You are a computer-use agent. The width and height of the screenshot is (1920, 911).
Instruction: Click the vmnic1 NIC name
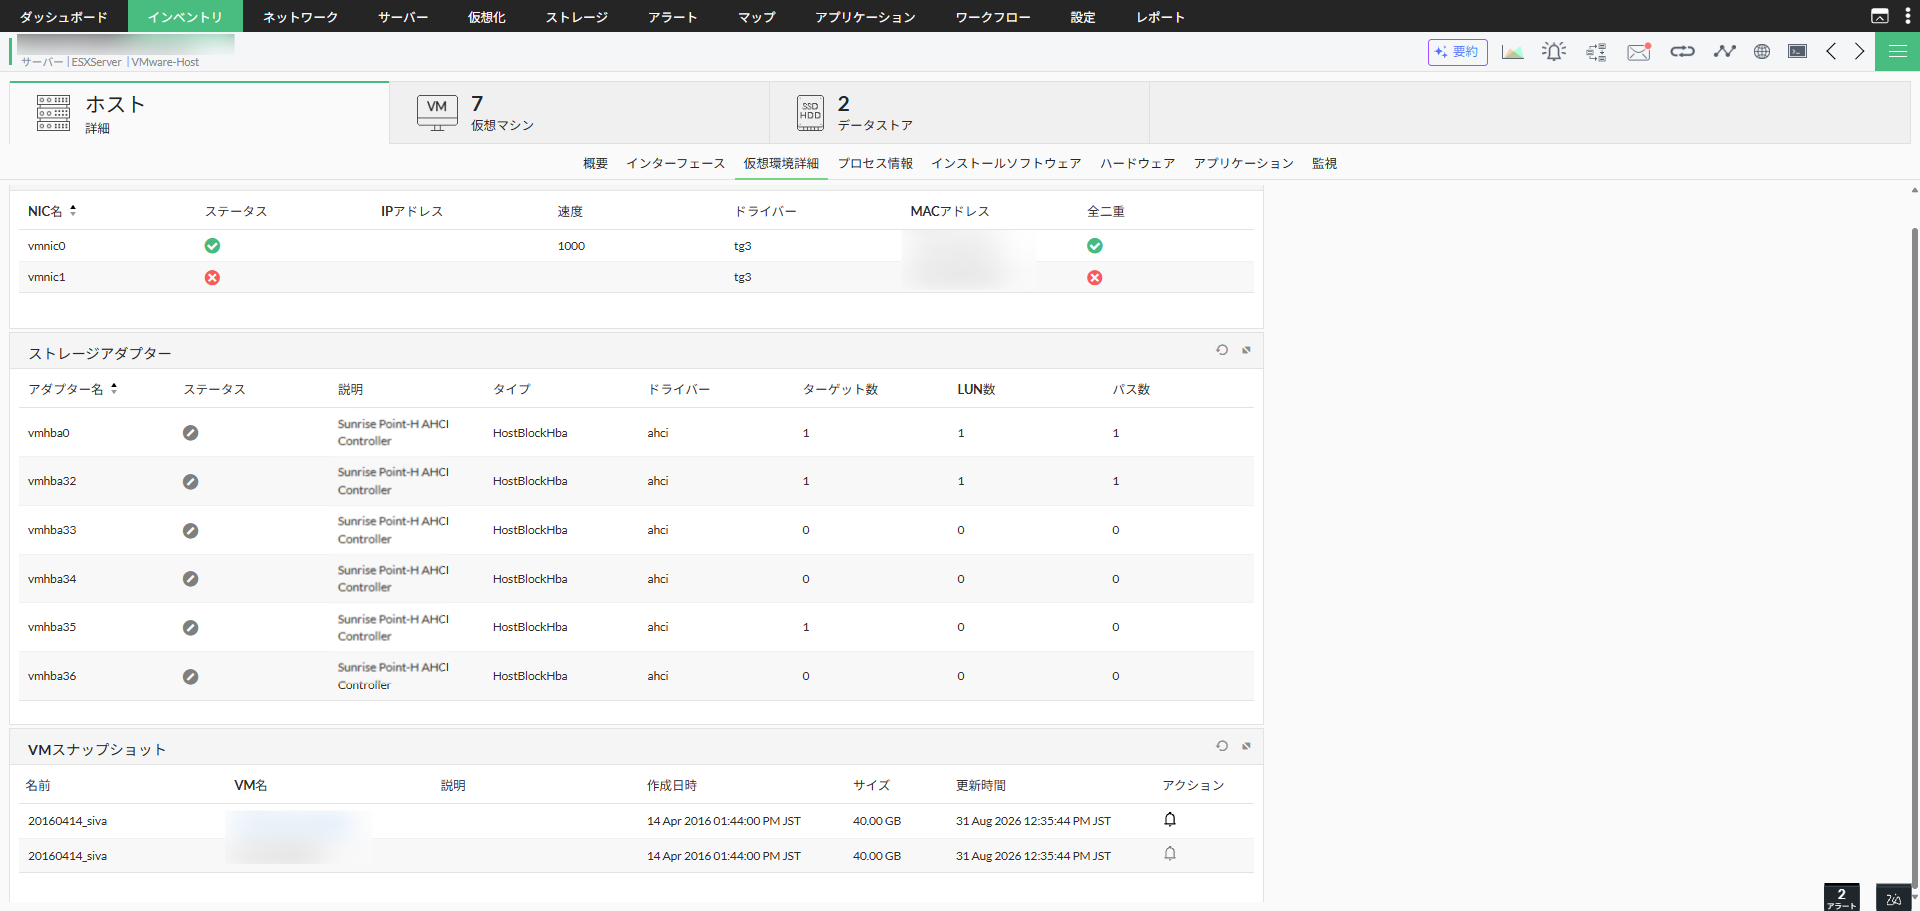47,277
